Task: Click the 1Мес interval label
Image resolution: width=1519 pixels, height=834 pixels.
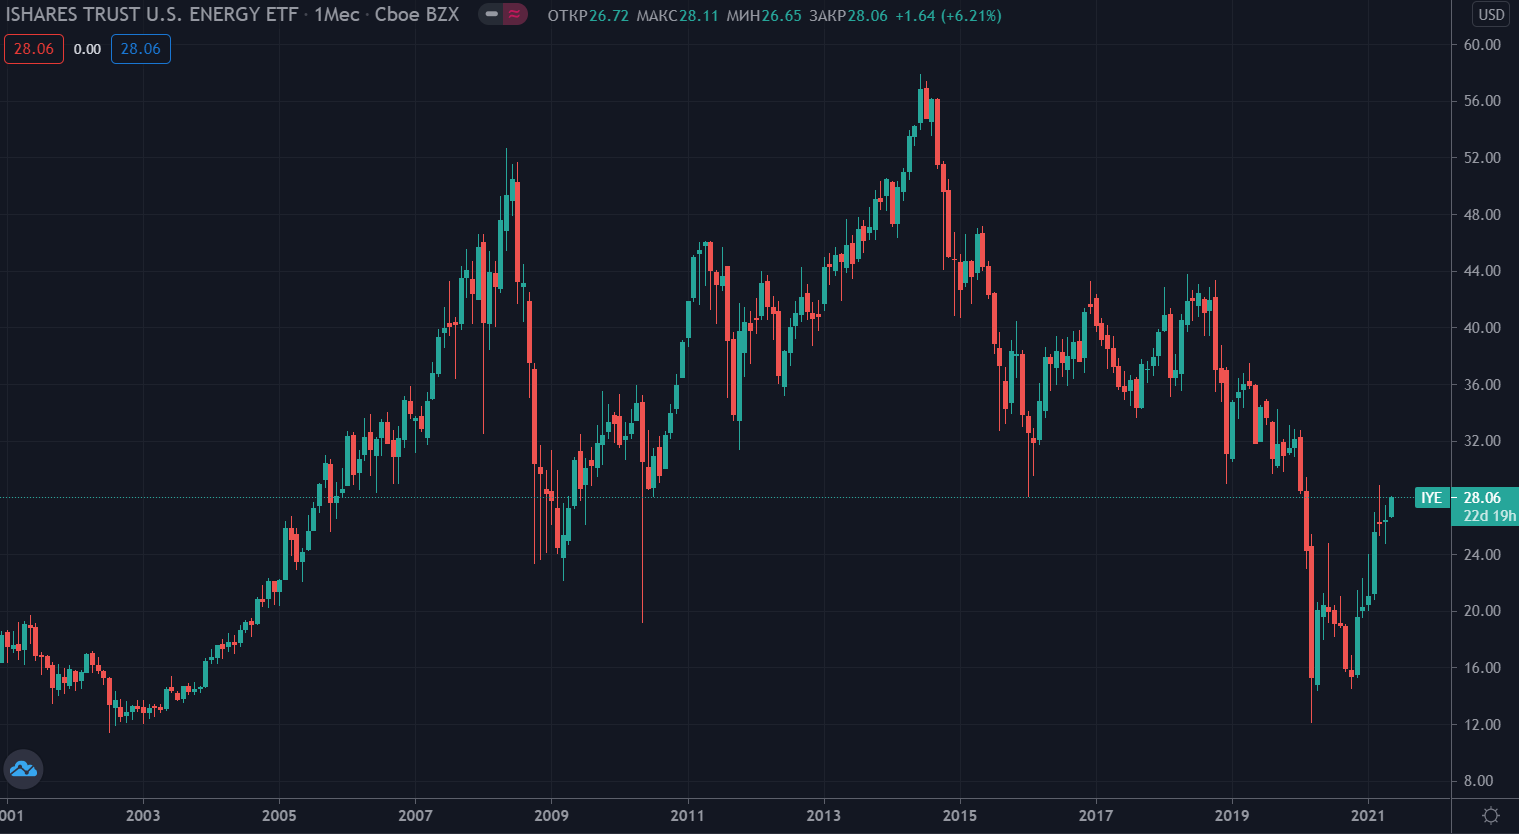Action: point(336,15)
